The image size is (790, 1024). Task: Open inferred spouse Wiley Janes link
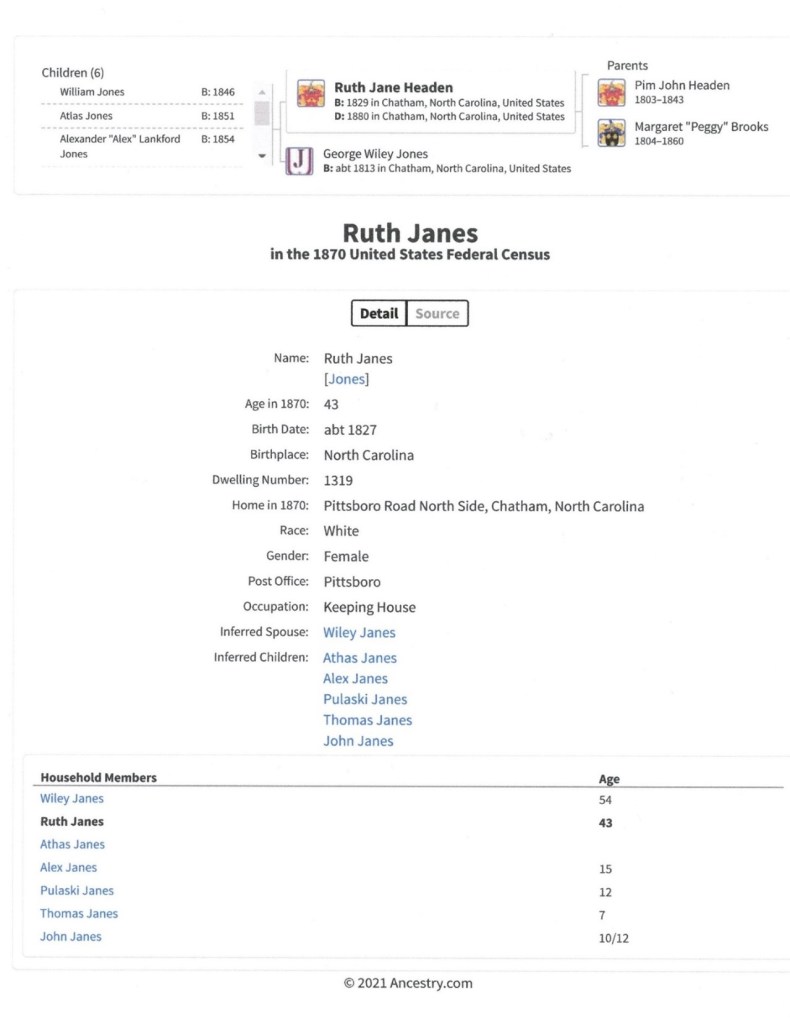point(359,632)
